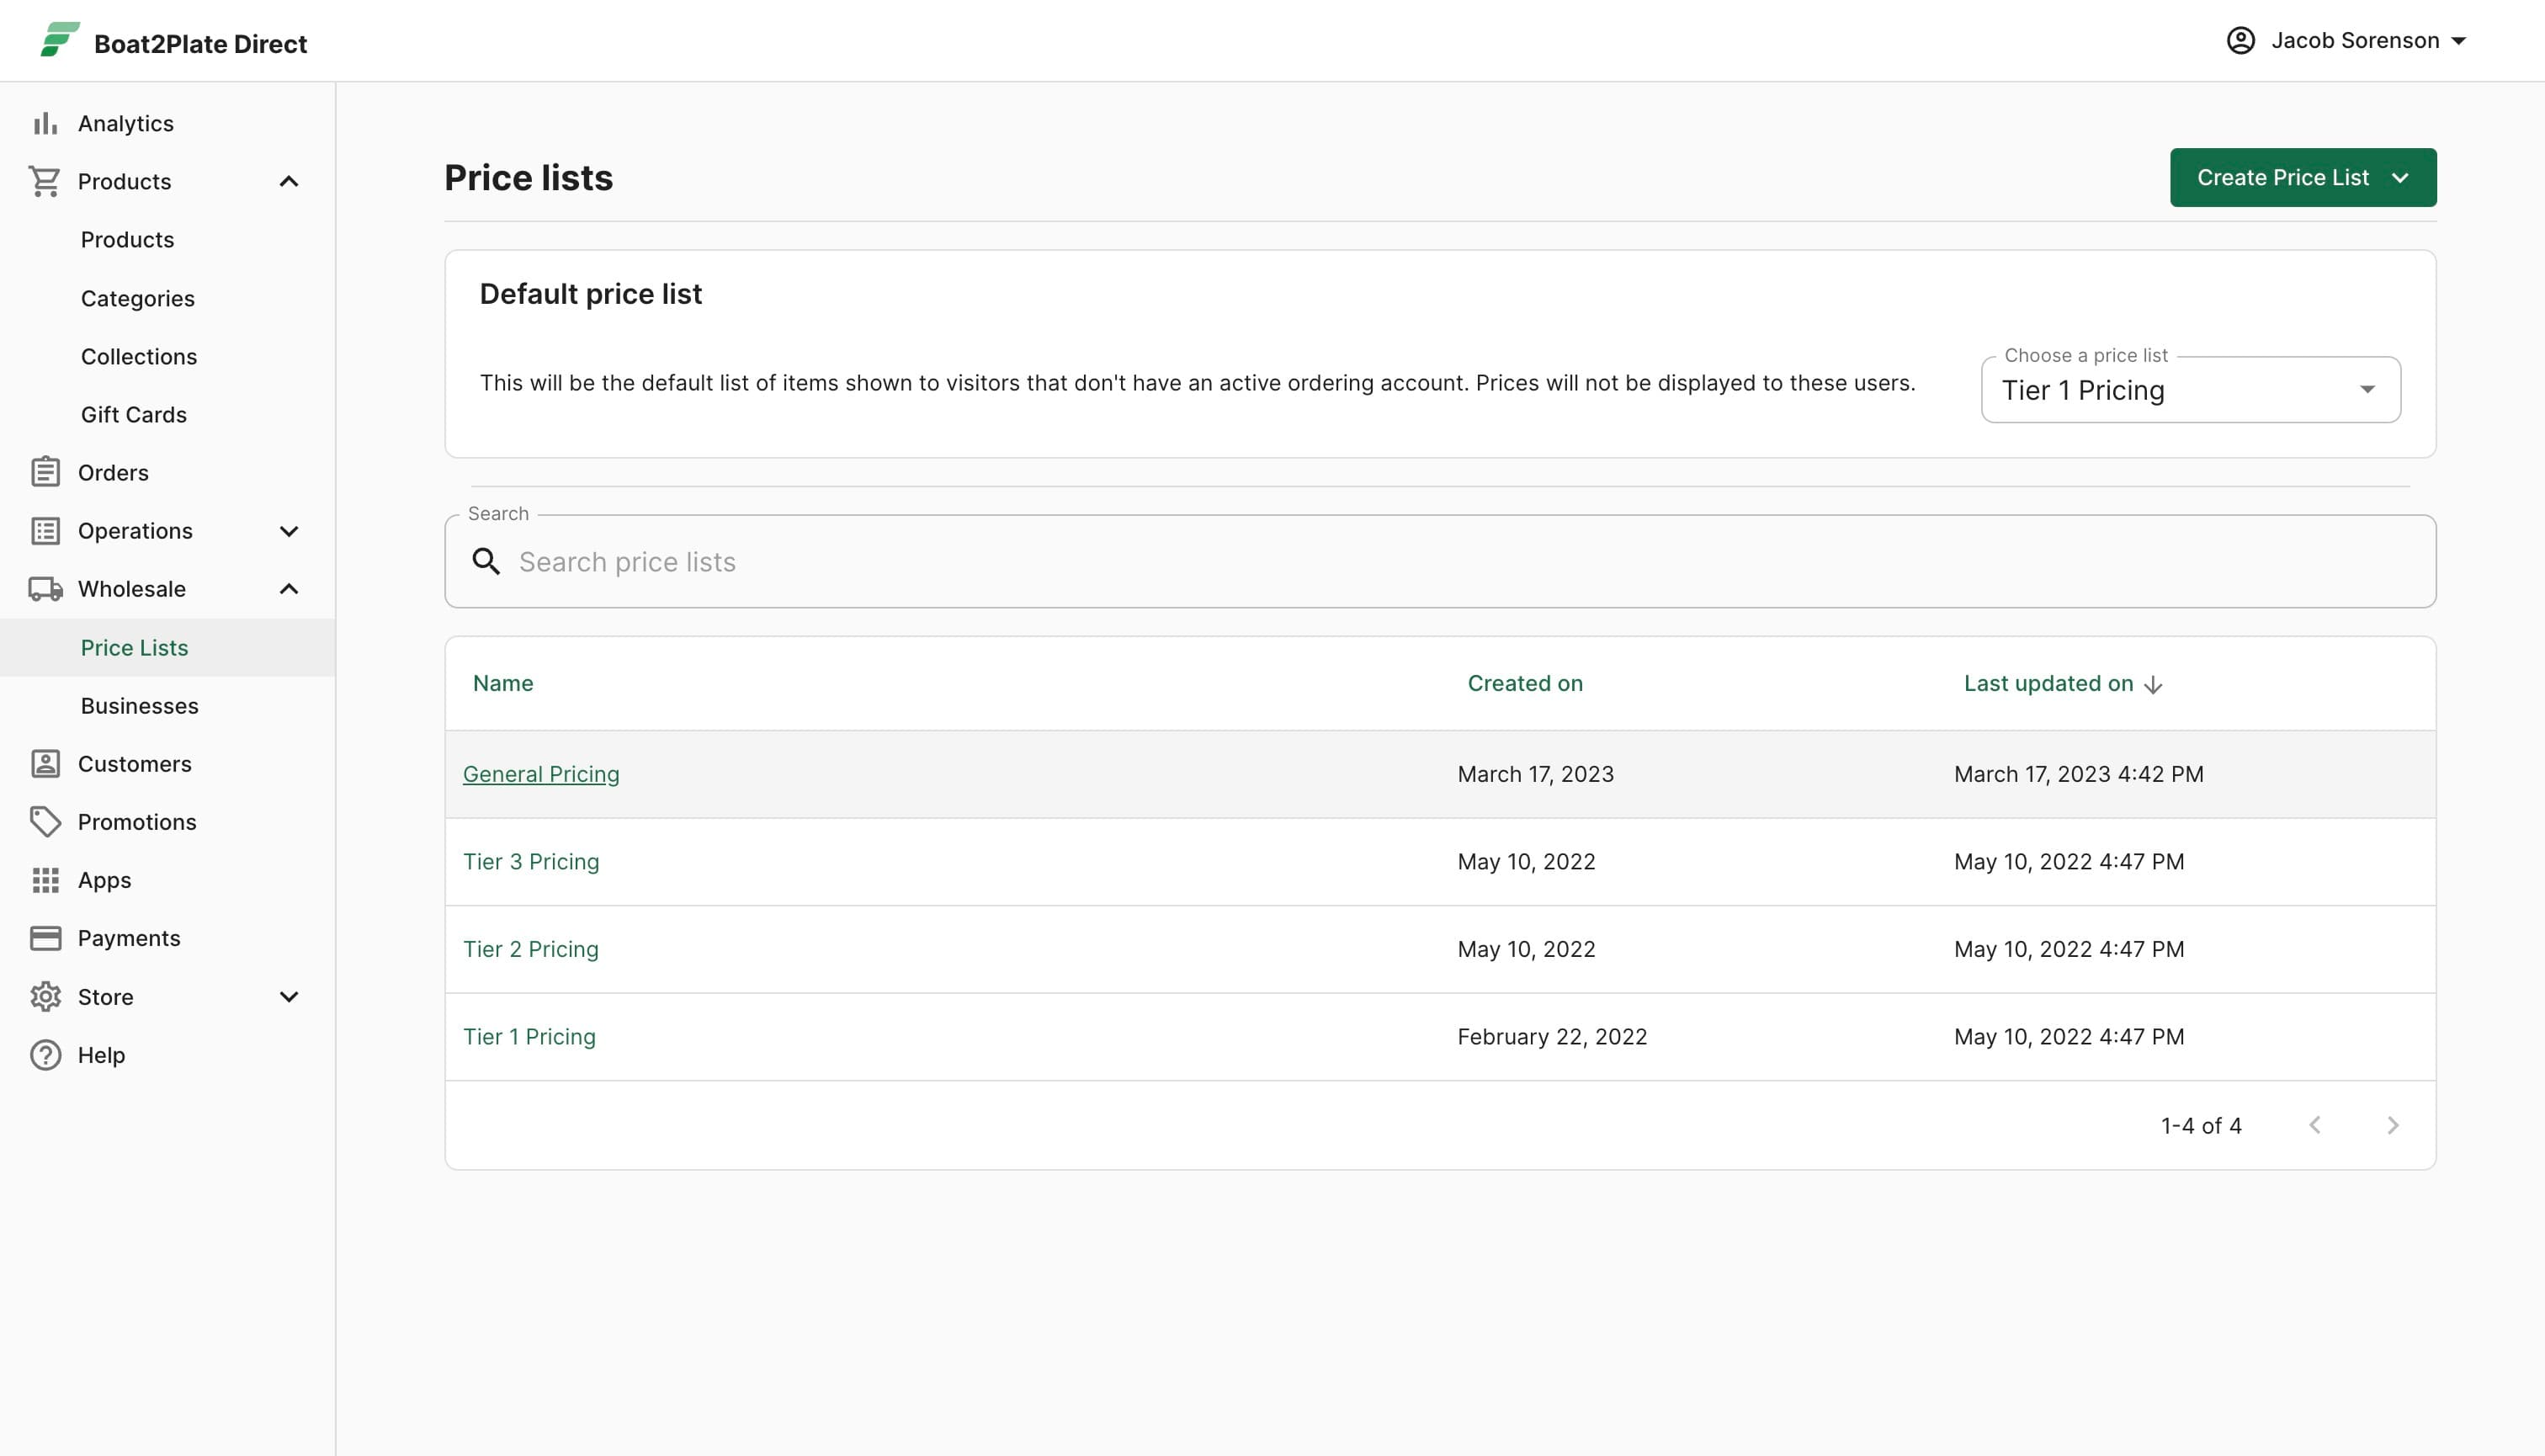
Task: Go to the next page of results
Action: pos(2393,1125)
